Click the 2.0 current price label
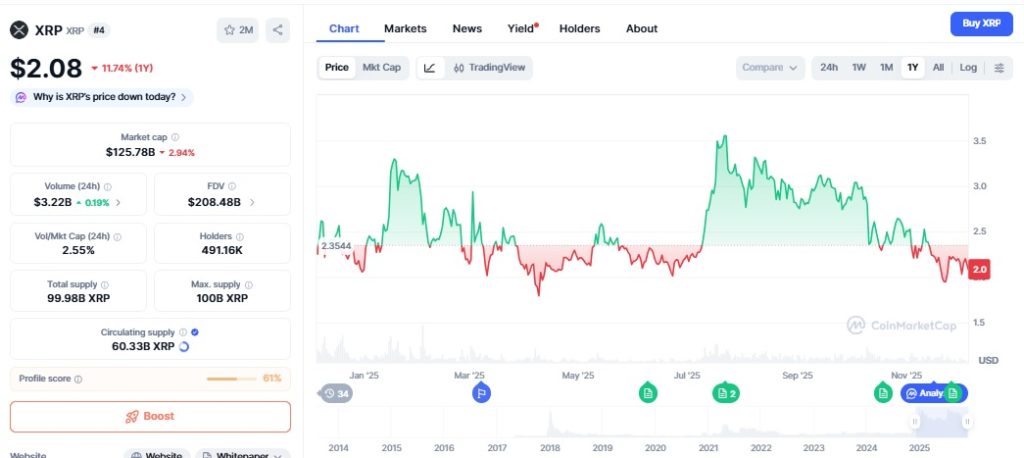Viewport: 1024px width, 458px height. [980, 269]
